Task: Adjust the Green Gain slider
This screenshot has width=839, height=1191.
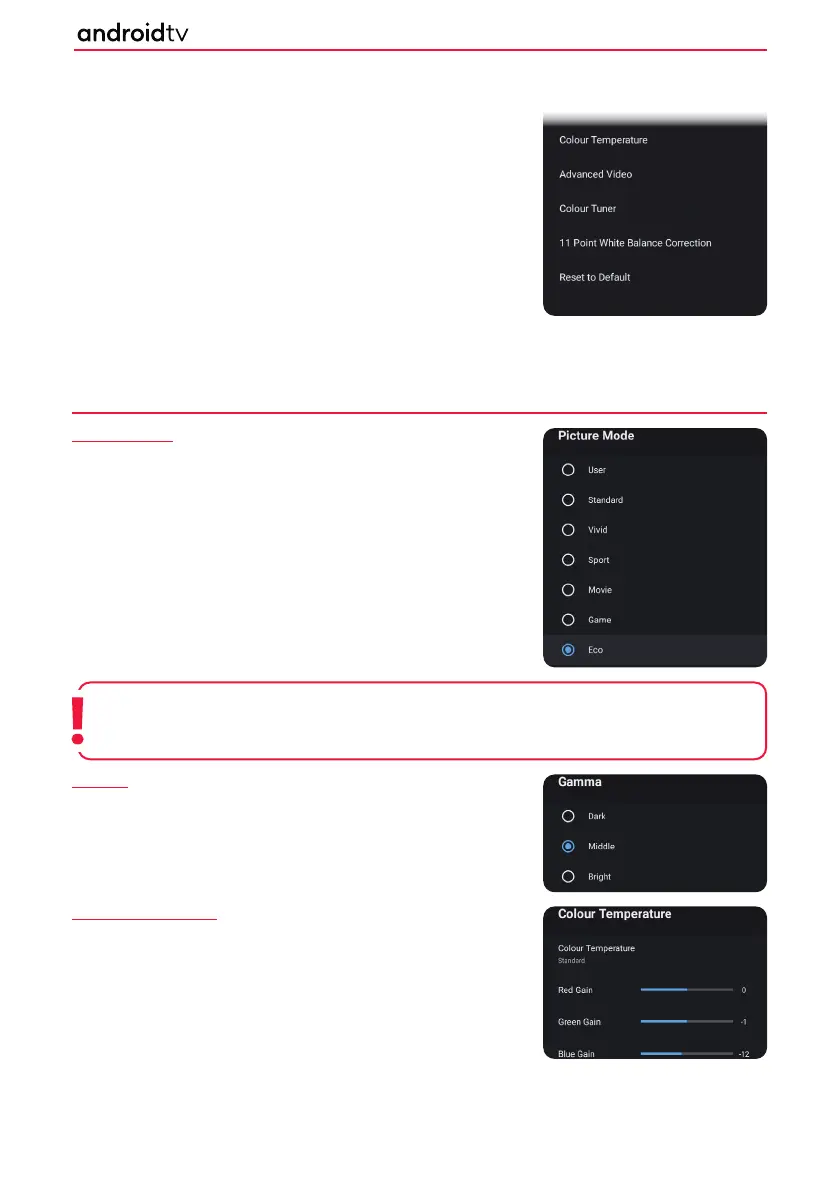Action: [x=686, y=1022]
